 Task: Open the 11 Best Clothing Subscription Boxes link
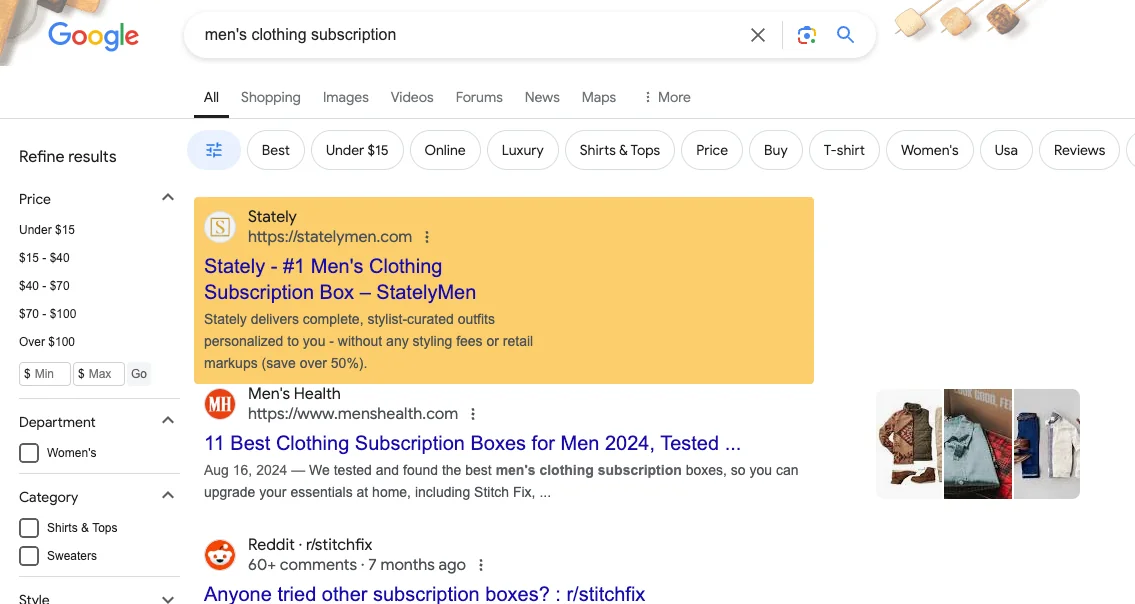click(472, 443)
